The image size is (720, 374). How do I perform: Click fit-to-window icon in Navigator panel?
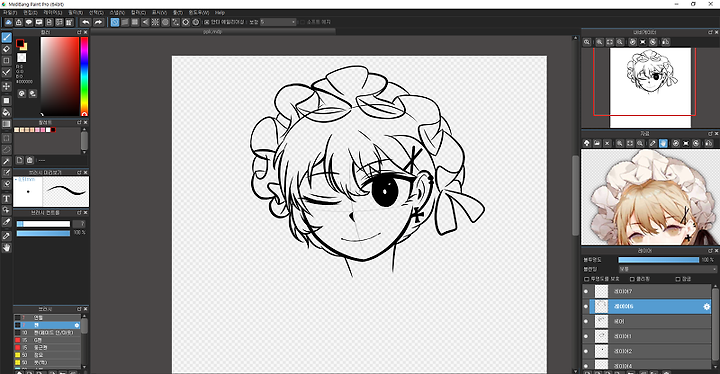pyautogui.click(x=610, y=42)
